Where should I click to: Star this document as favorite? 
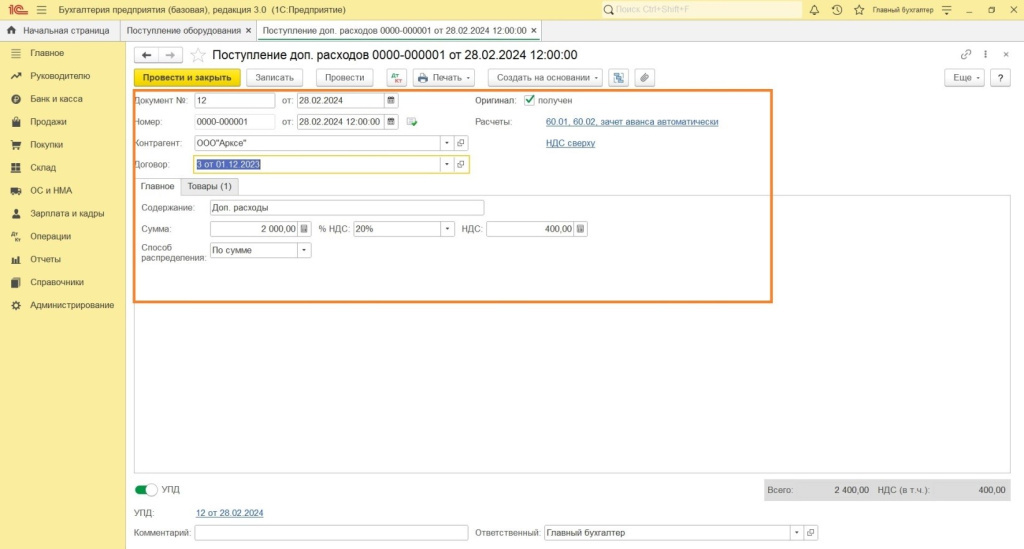[x=198, y=55]
